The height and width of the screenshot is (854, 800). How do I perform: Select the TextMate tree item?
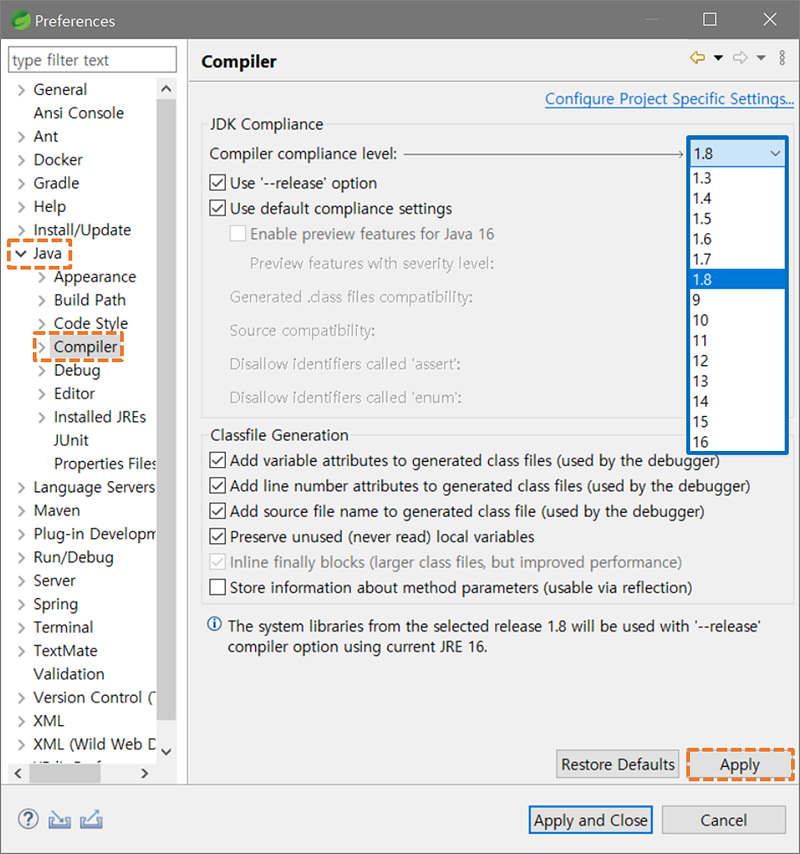65,650
